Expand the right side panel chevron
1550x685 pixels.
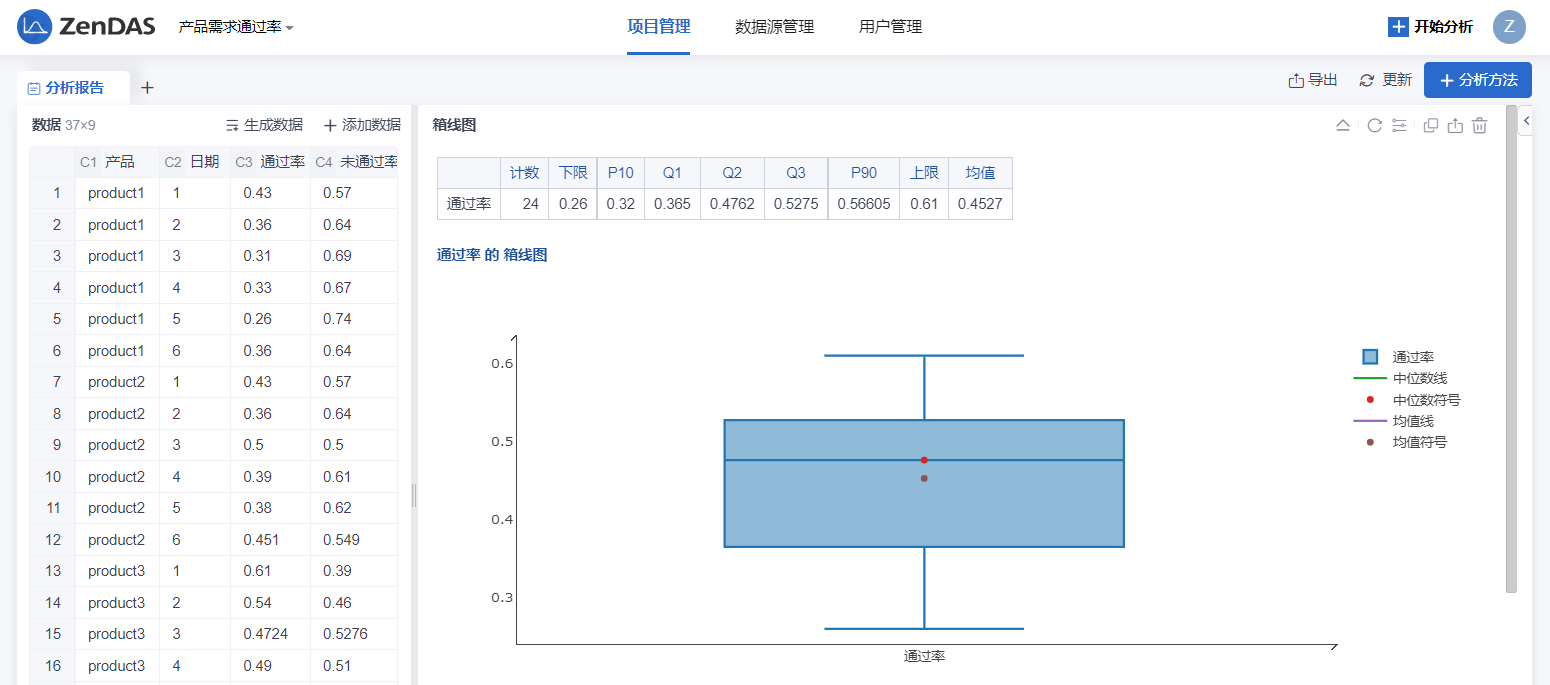[1527, 121]
